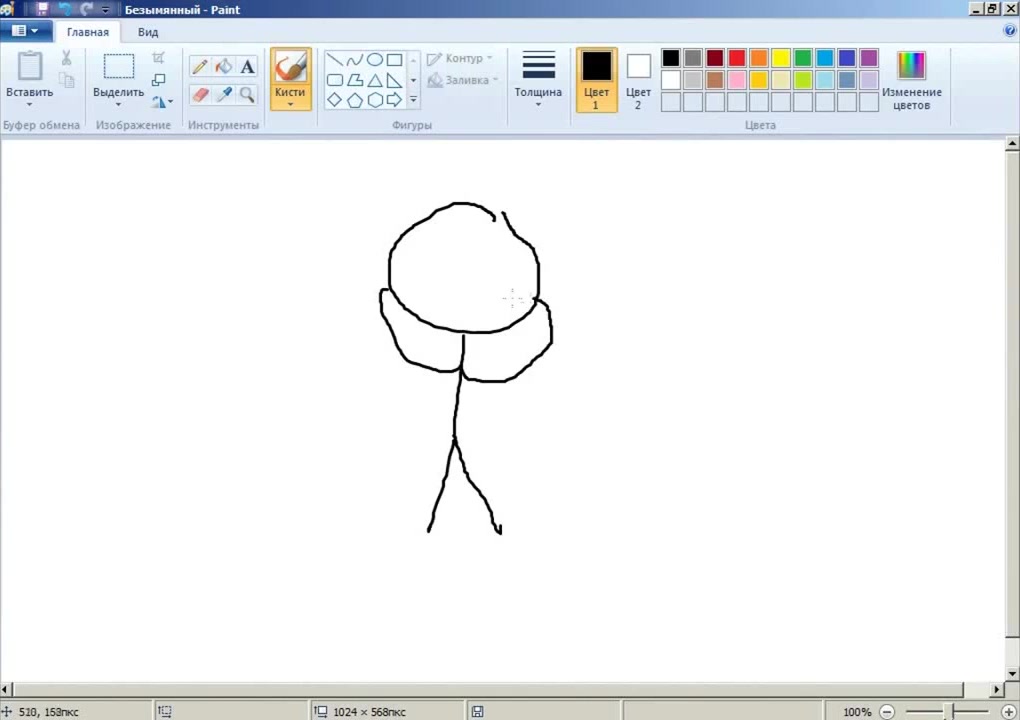The width and height of the screenshot is (1020, 720).
Task: Activate the Цвет 2 color slot
Action: (x=638, y=80)
